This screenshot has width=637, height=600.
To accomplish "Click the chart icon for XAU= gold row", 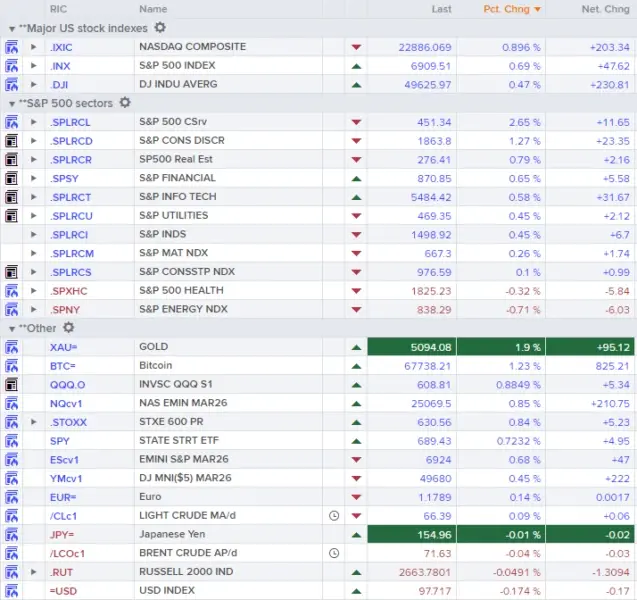I will (x=11, y=347).
